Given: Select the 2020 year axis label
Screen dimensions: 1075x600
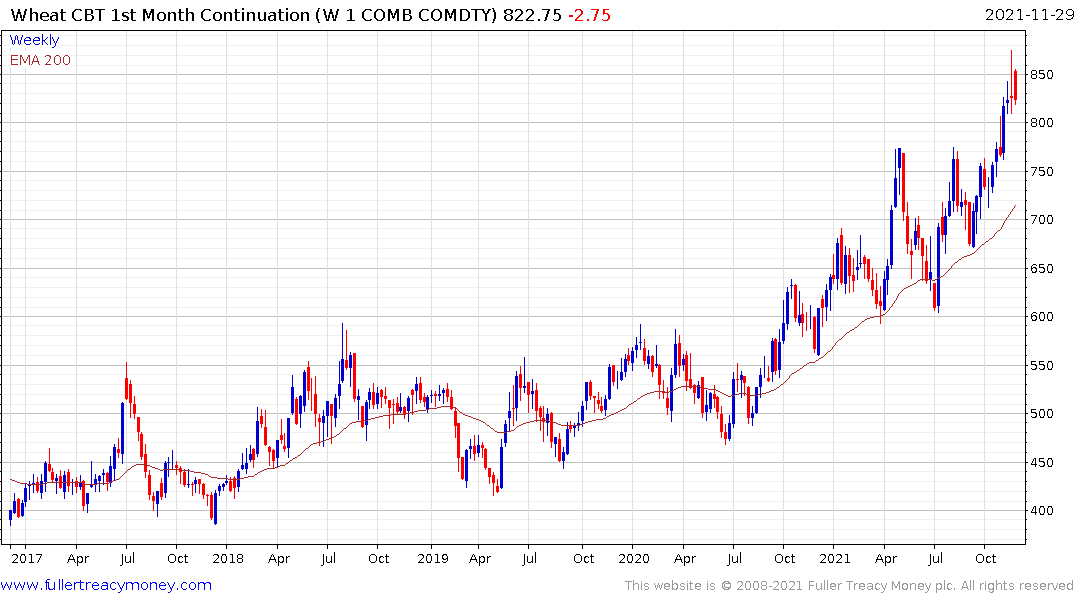Looking at the screenshot, I should [x=633, y=558].
